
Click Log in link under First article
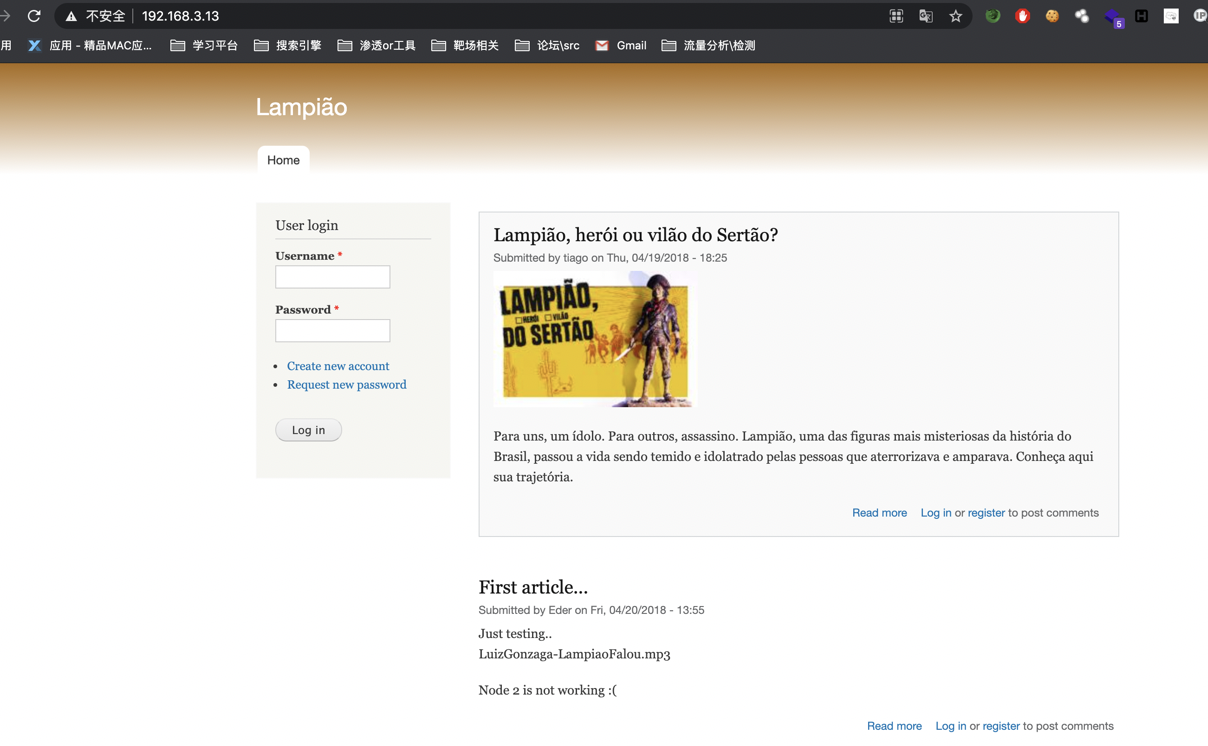pos(951,726)
